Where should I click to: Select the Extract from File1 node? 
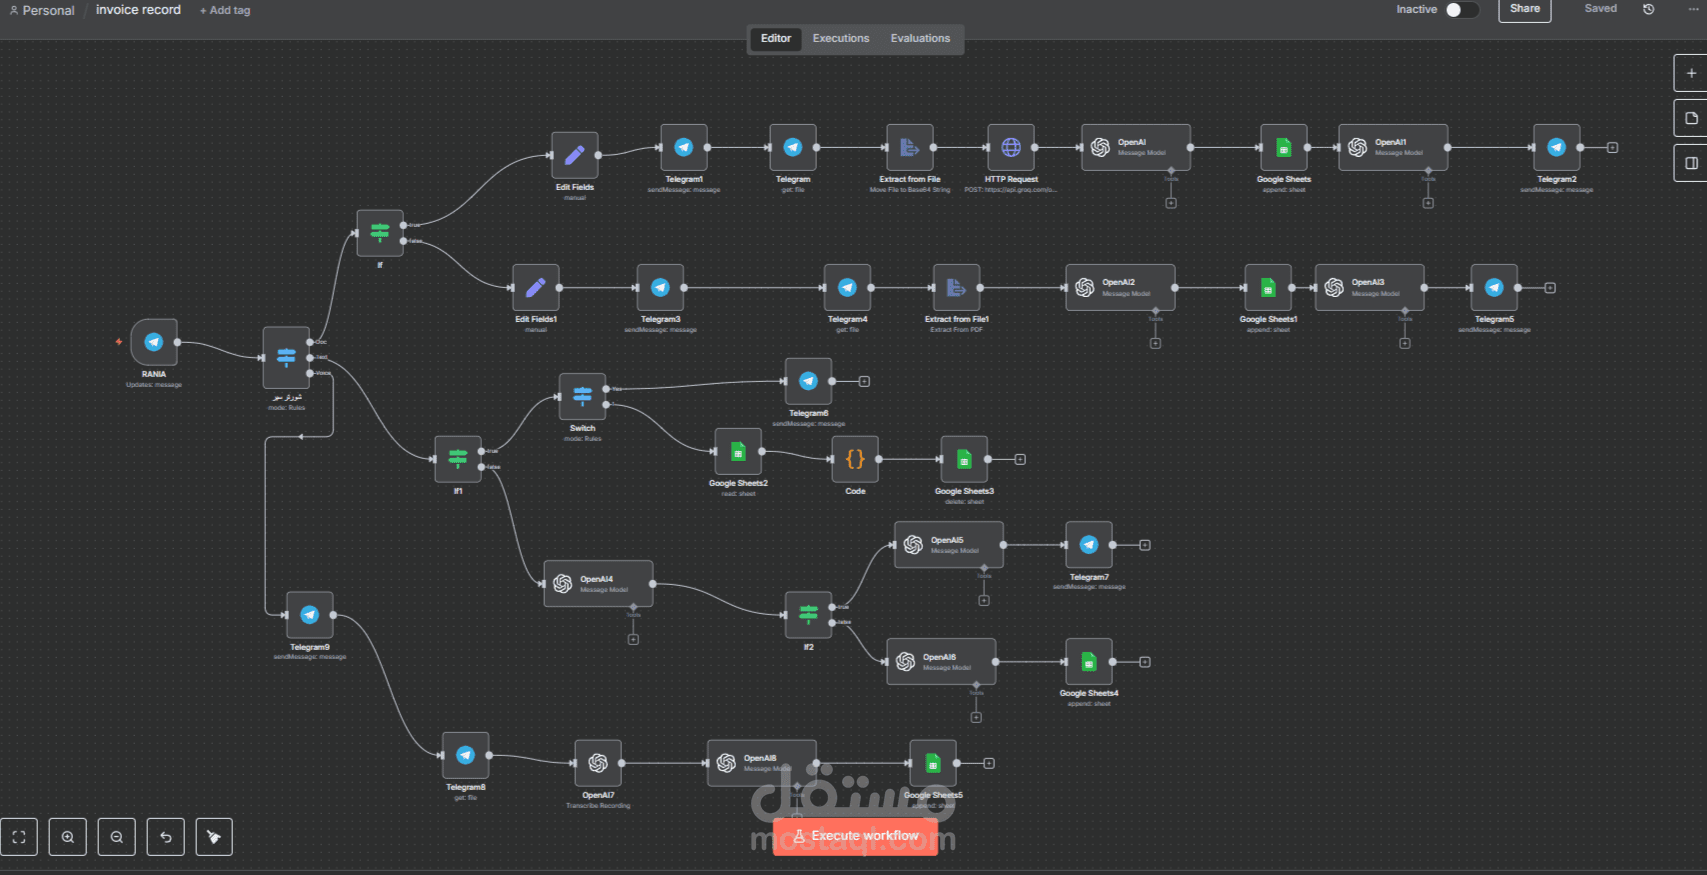[x=957, y=288]
